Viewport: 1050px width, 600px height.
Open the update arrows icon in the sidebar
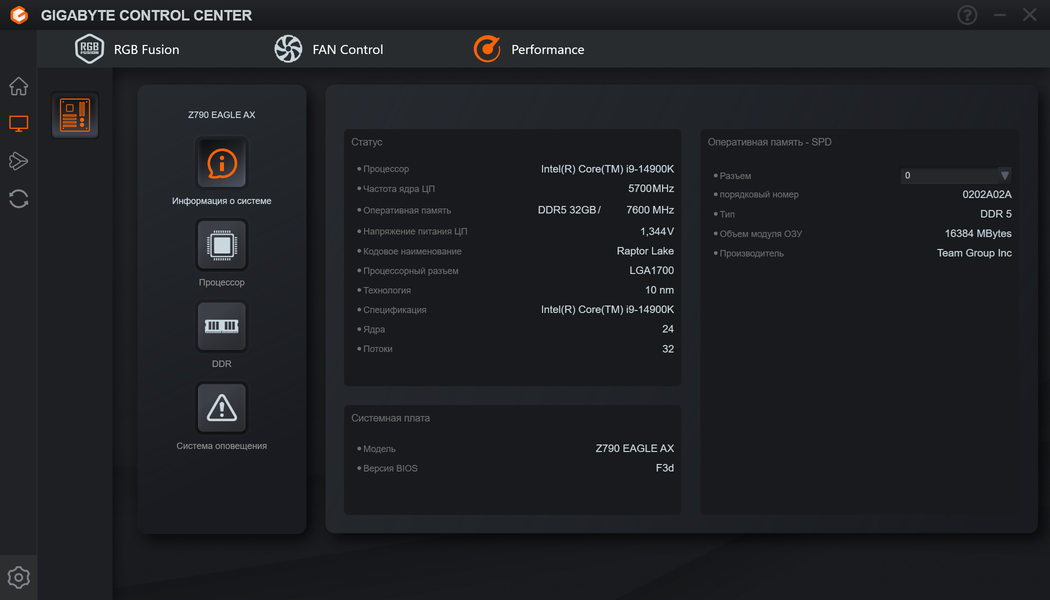[19, 198]
